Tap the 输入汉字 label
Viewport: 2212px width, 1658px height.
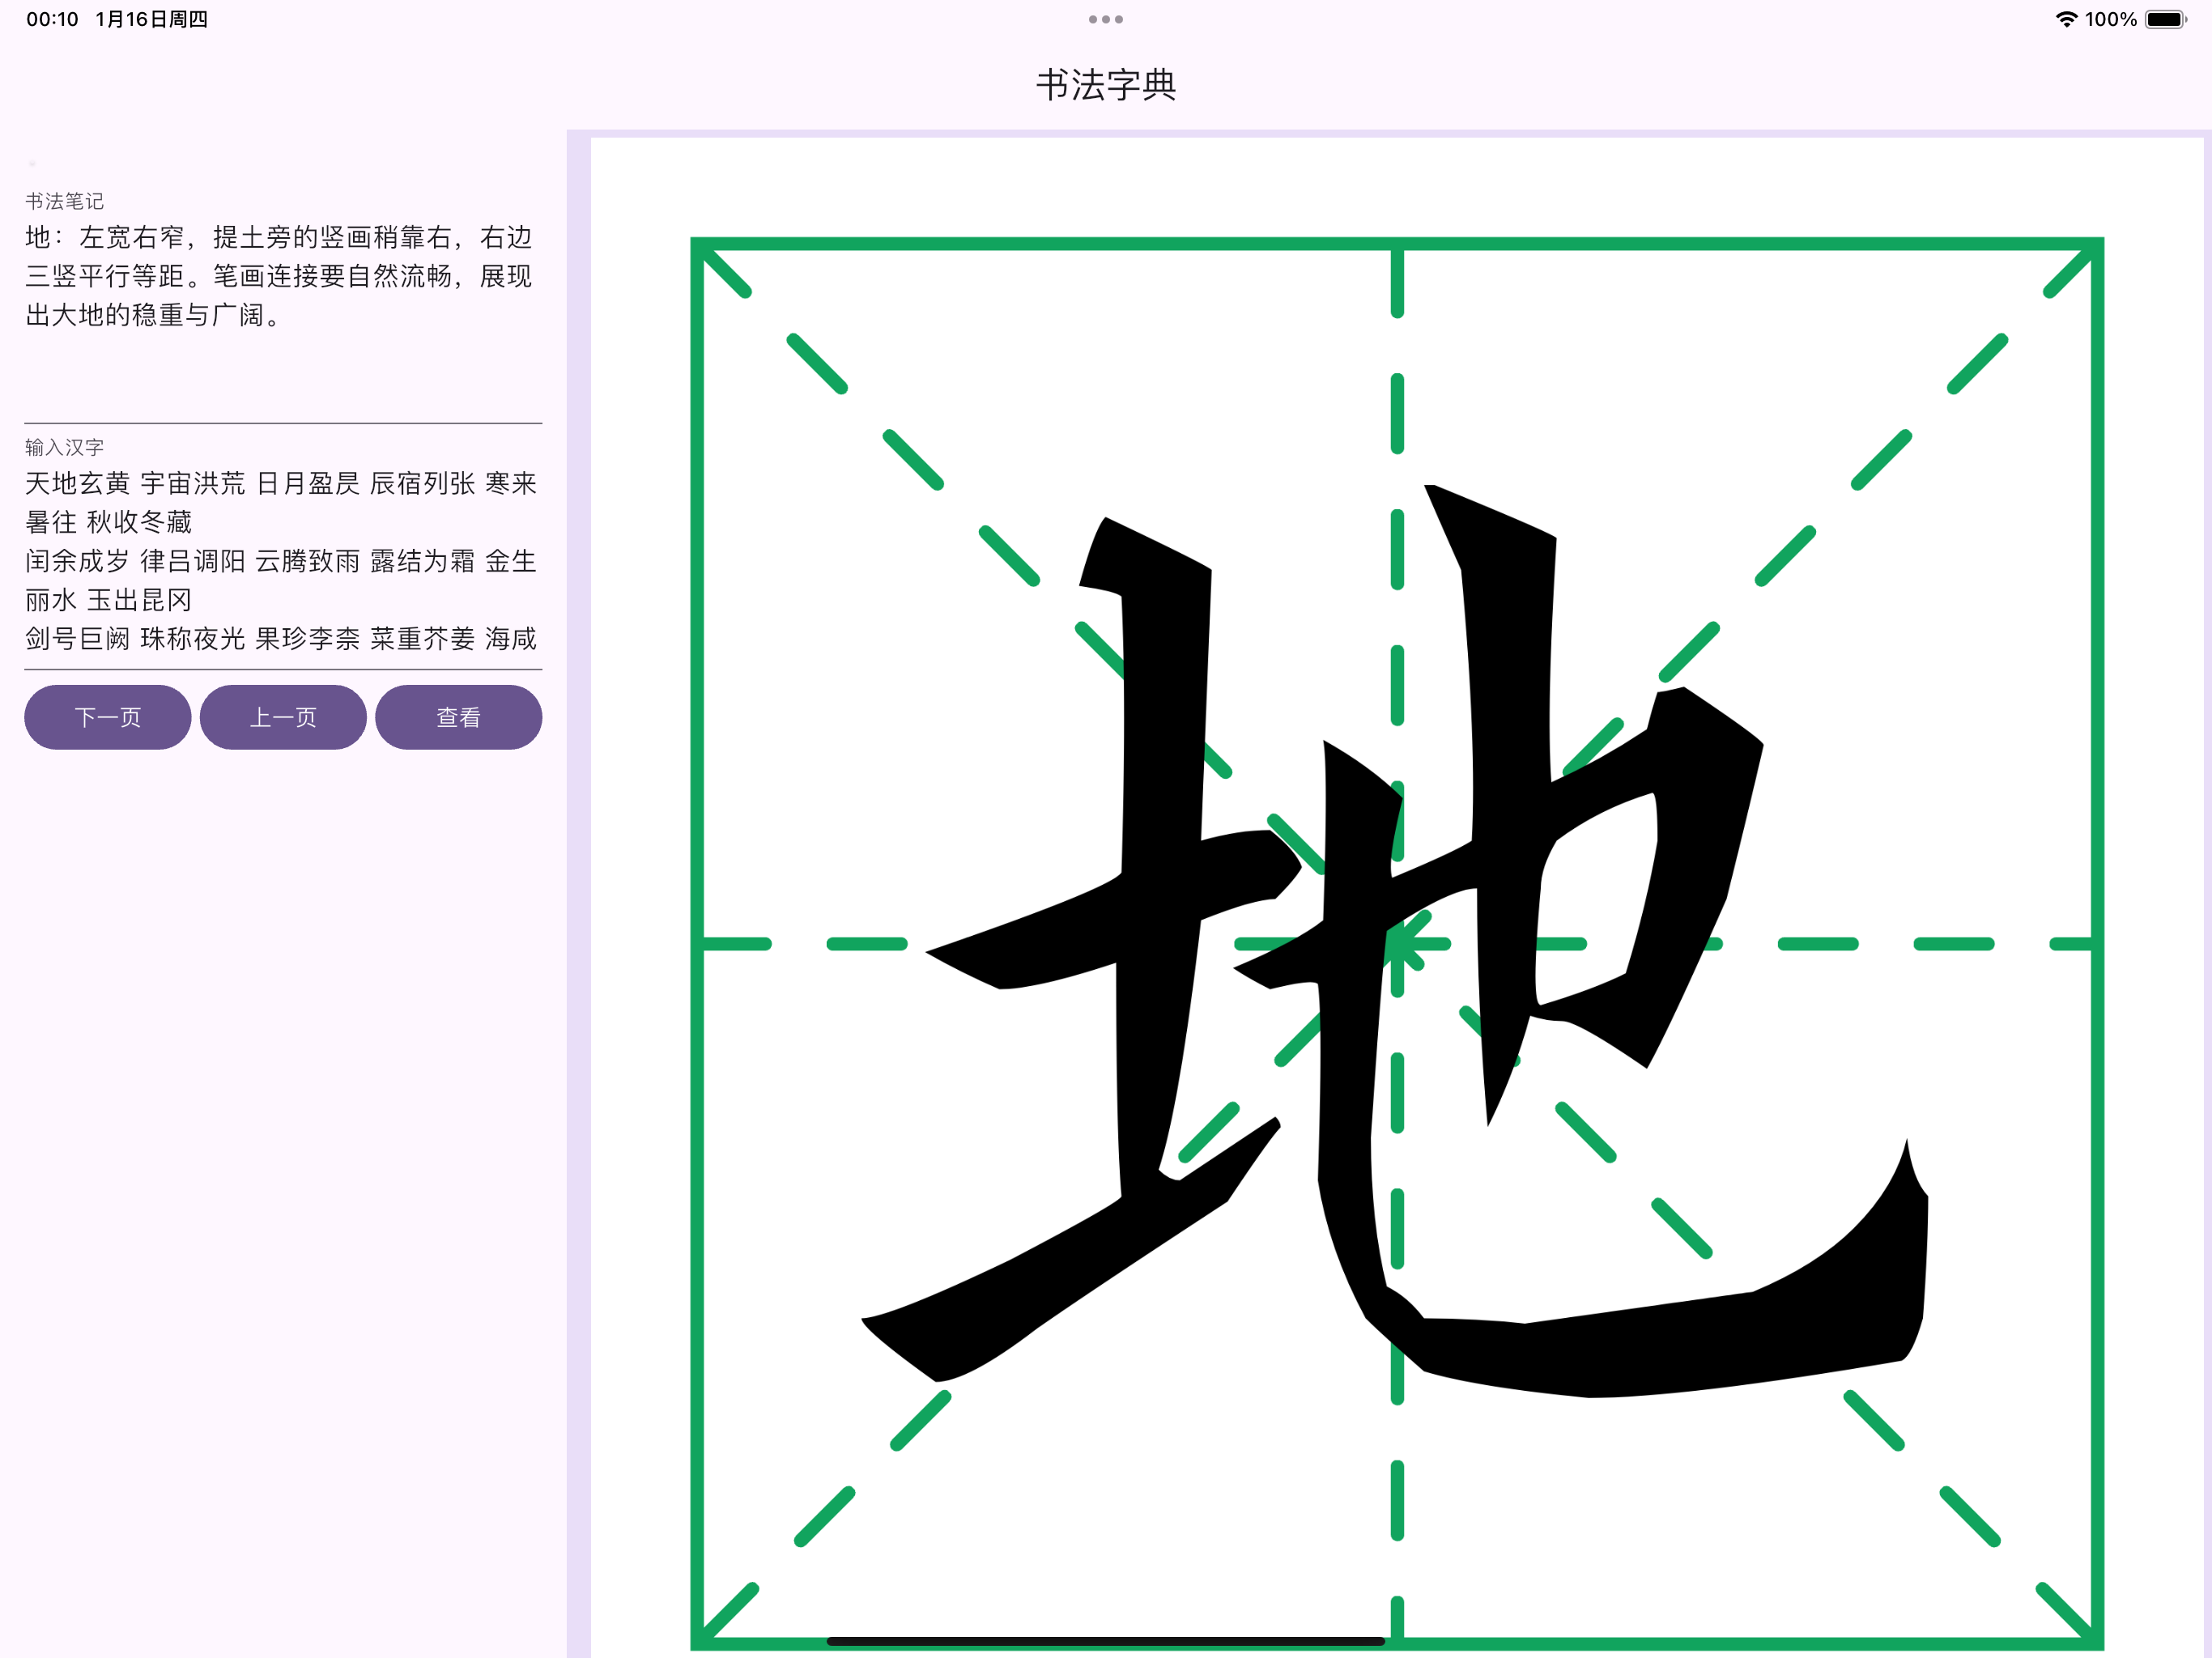tap(64, 447)
